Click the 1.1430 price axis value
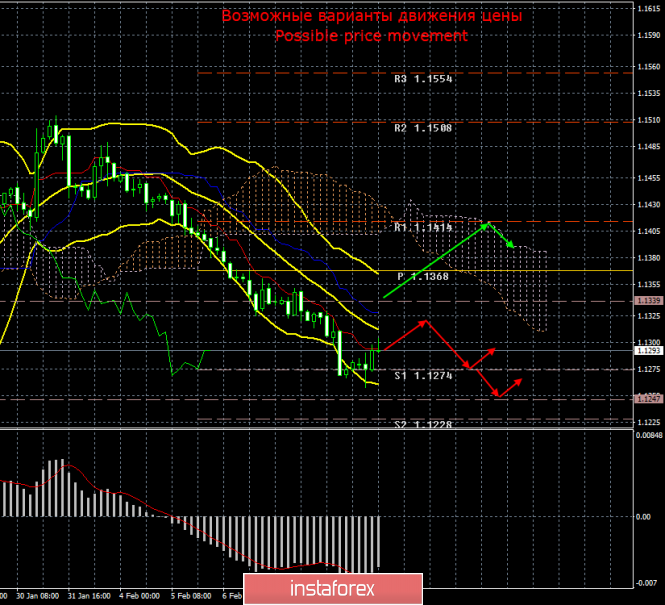The height and width of the screenshot is (605, 665). 649,205
